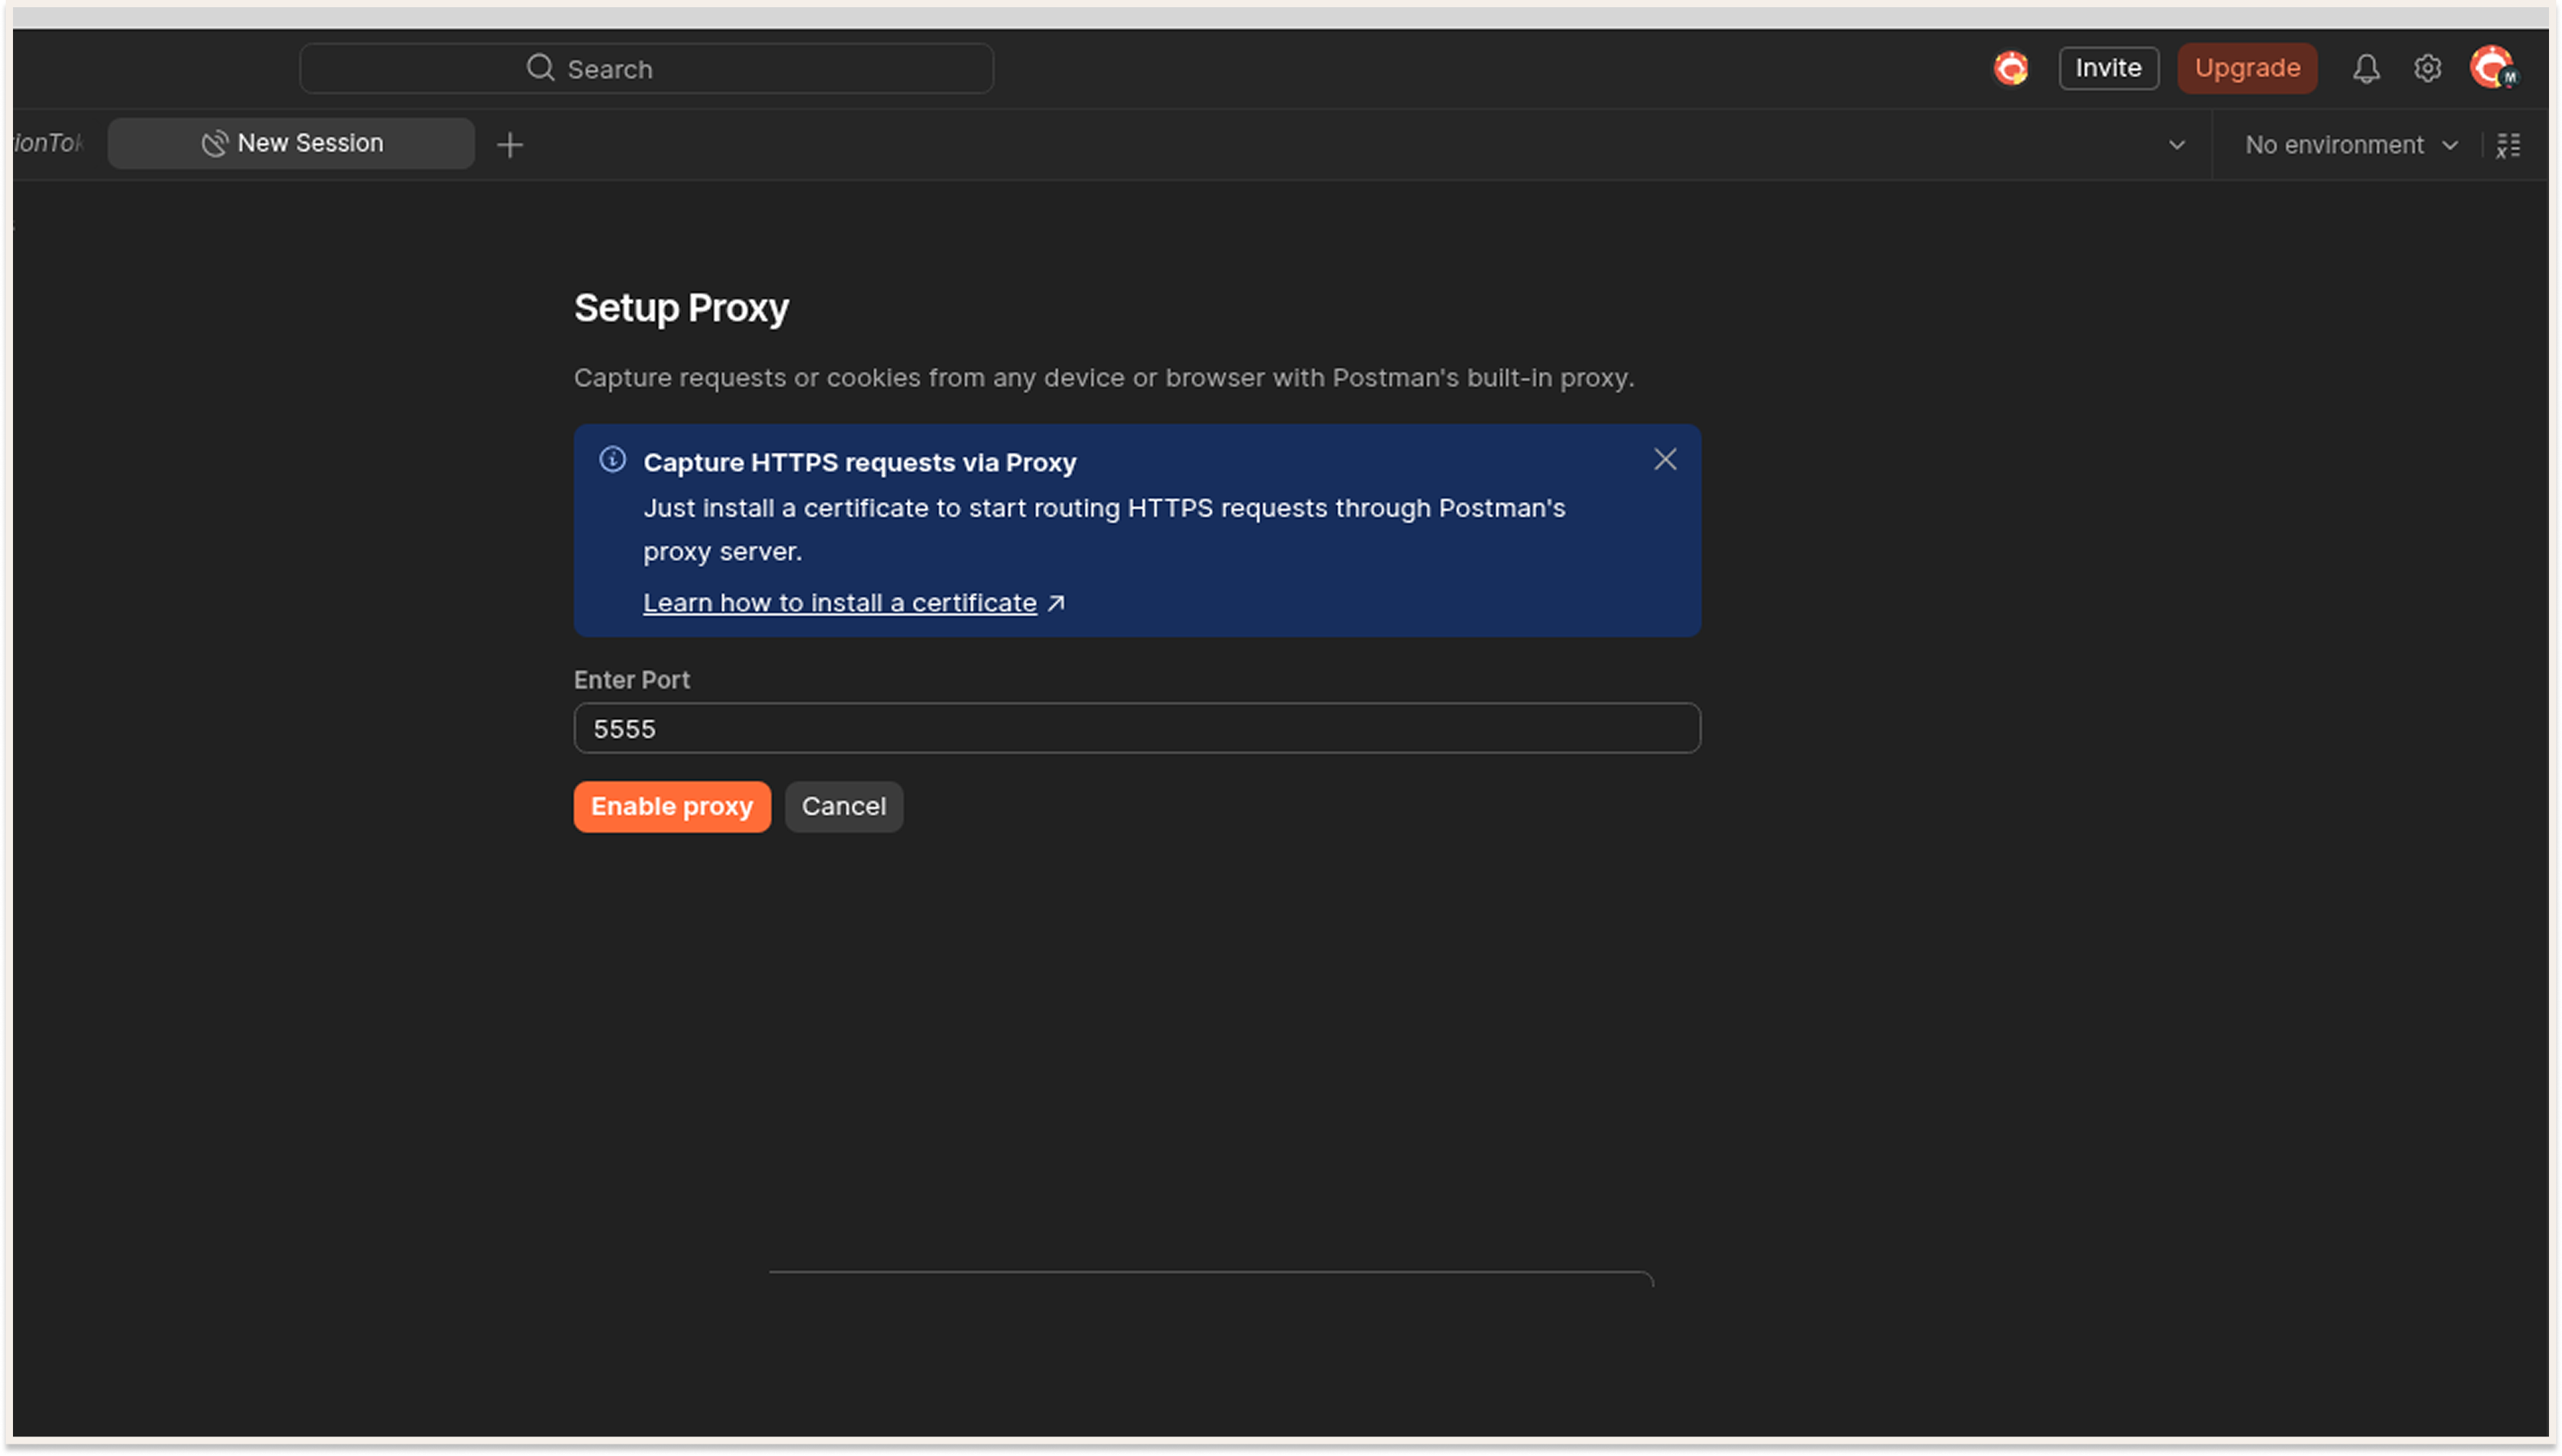The width and height of the screenshot is (2562, 1456).
Task: Click the proxy capture icon on New Session tab
Action: click(215, 143)
